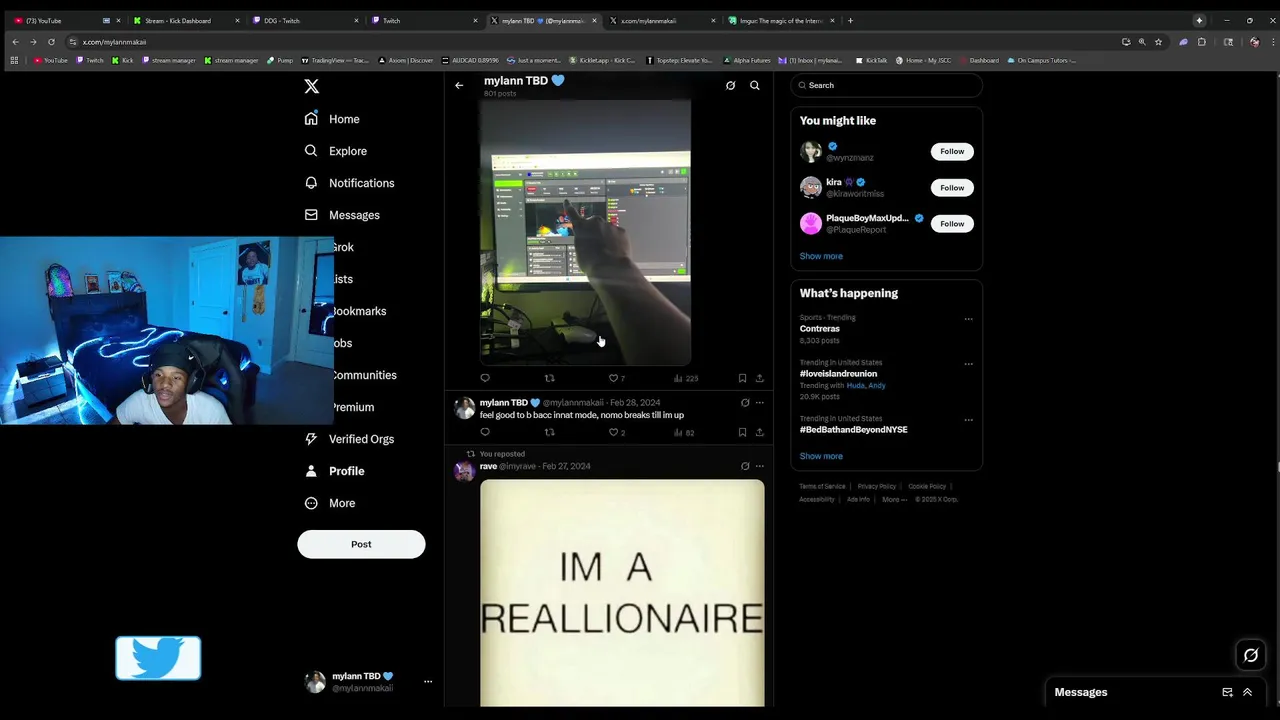
Task: Switch to Stream - Kick Dashboard tab
Action: 186,20
